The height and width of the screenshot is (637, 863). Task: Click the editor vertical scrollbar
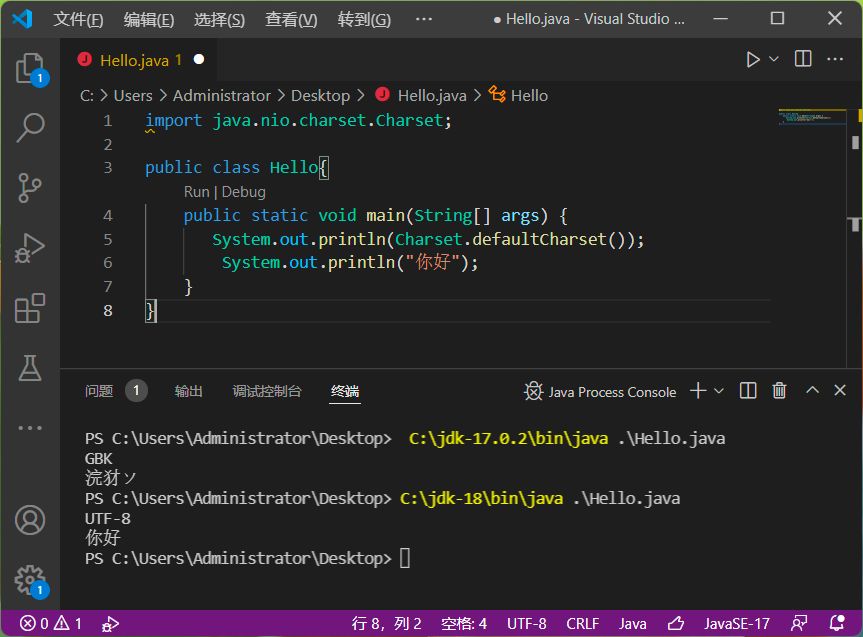click(x=855, y=237)
